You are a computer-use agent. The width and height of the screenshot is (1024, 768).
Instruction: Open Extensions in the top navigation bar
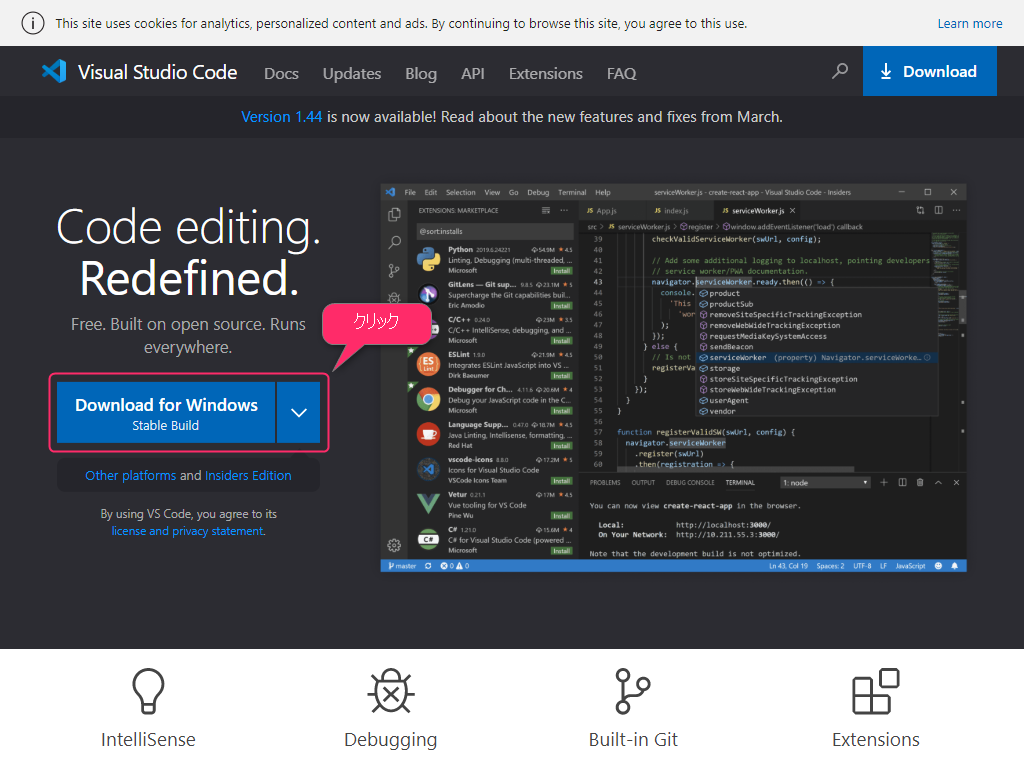pyautogui.click(x=545, y=73)
